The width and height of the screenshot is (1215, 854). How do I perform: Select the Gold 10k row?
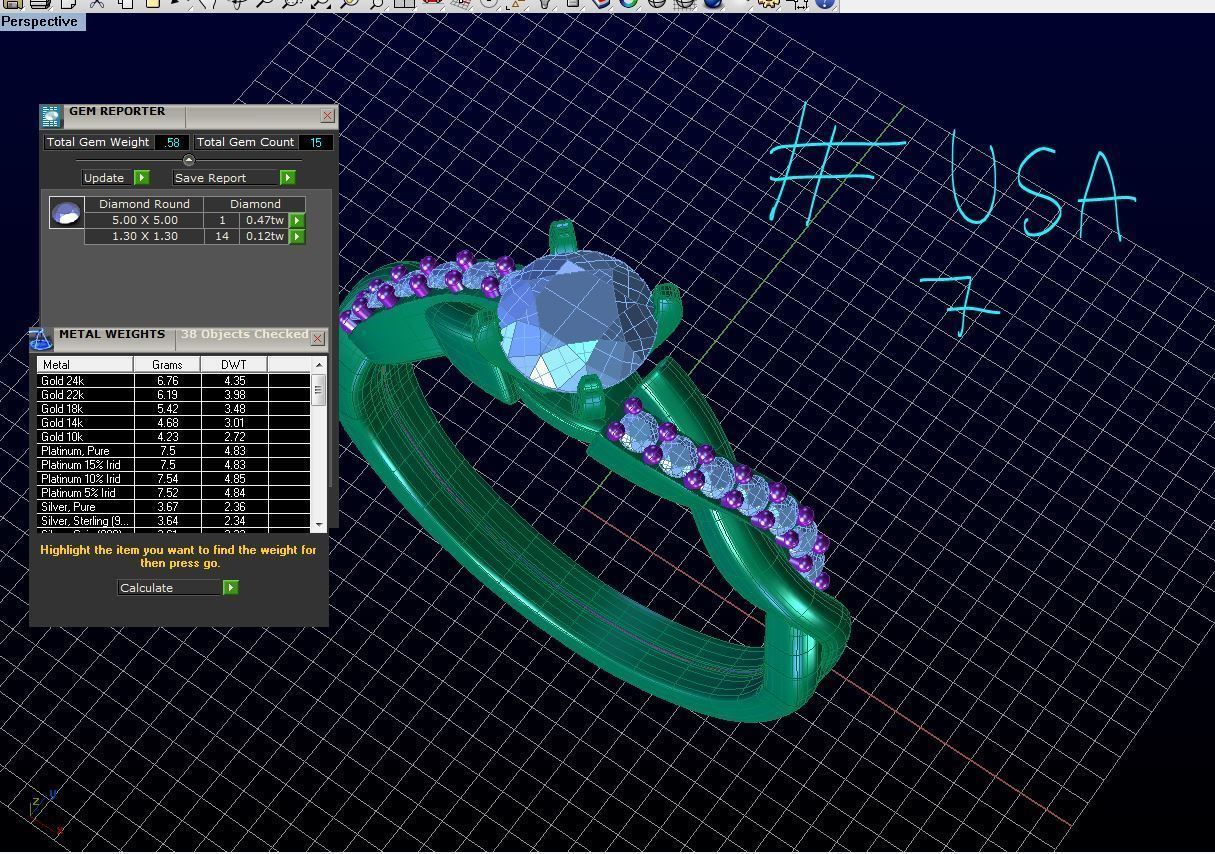point(174,436)
